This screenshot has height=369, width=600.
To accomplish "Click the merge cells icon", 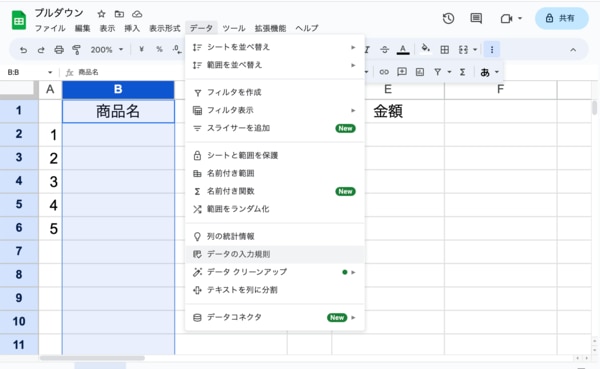I will 463,49.
